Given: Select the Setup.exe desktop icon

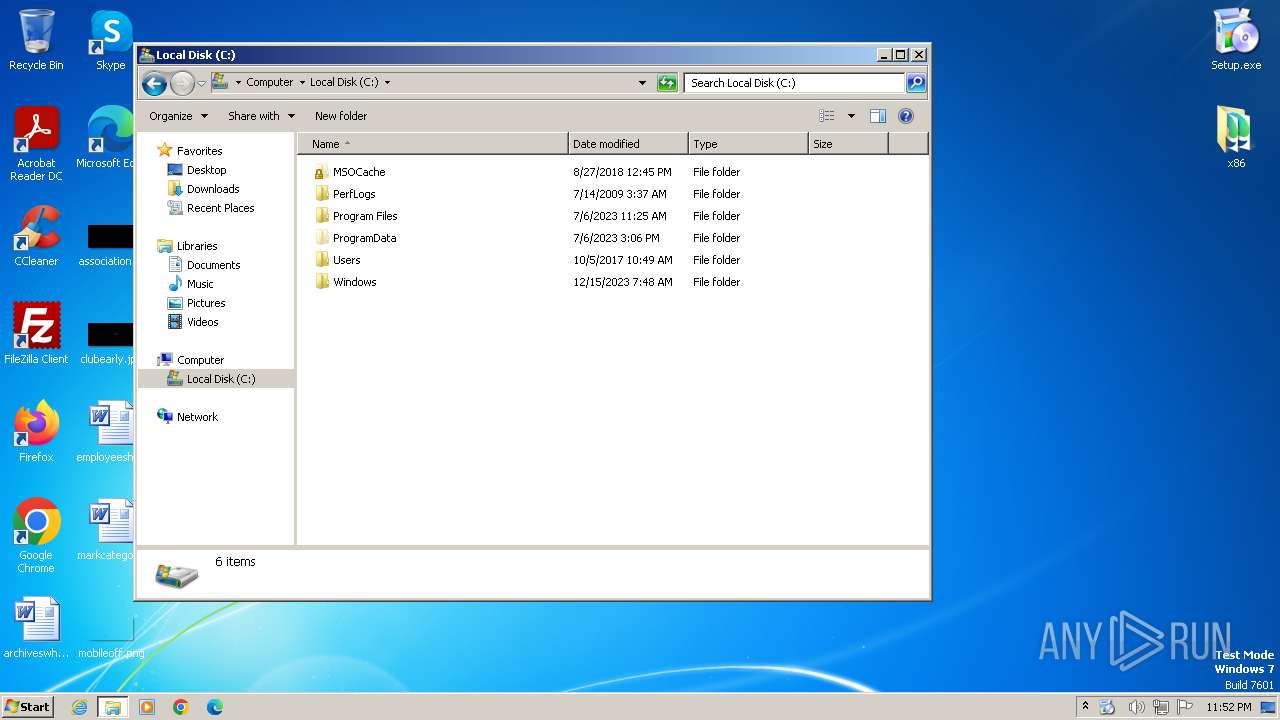Looking at the screenshot, I should [1236, 40].
